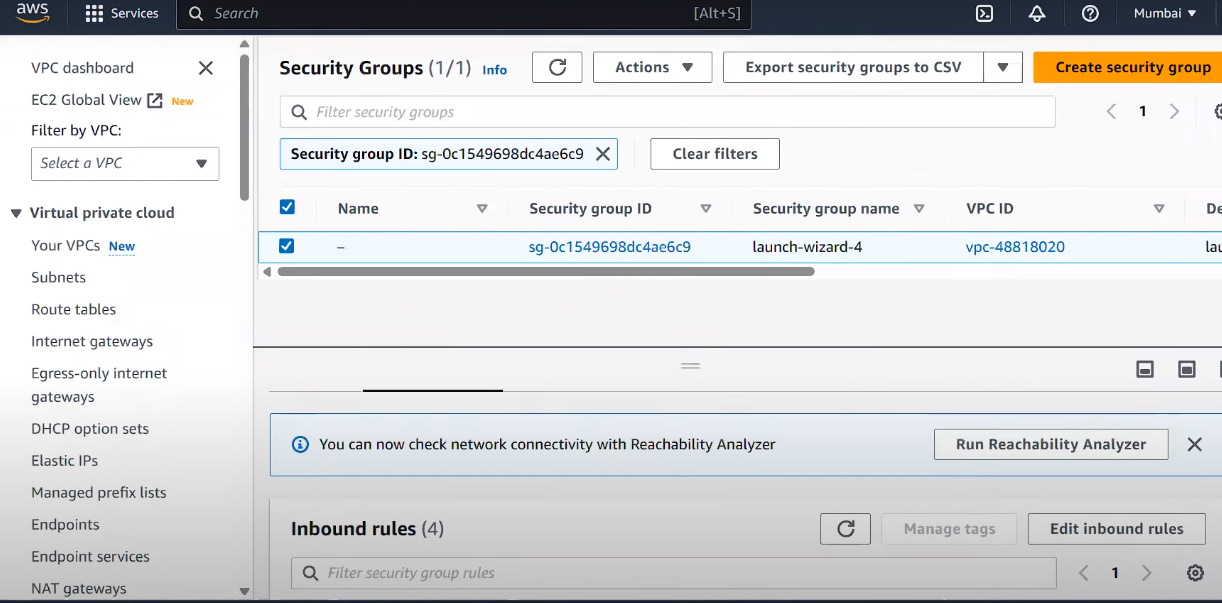Open the Services grid menu
The height and width of the screenshot is (603, 1222).
coord(121,14)
